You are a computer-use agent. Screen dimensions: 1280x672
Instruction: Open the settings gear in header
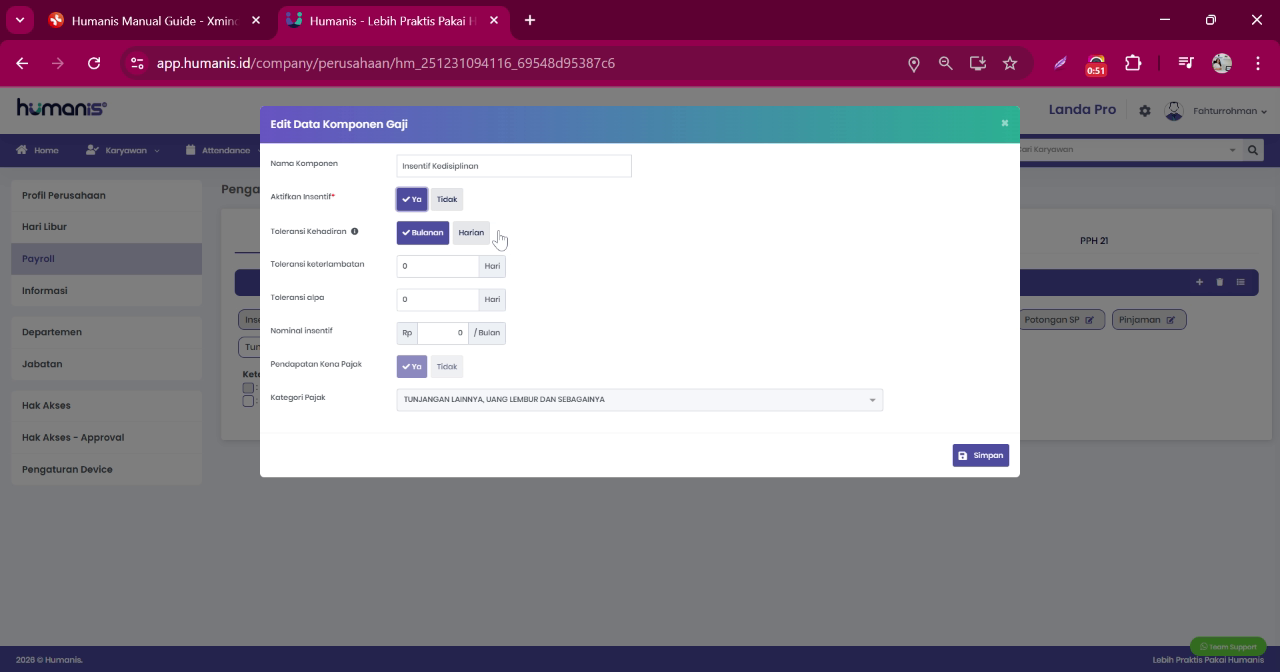[x=1145, y=111]
